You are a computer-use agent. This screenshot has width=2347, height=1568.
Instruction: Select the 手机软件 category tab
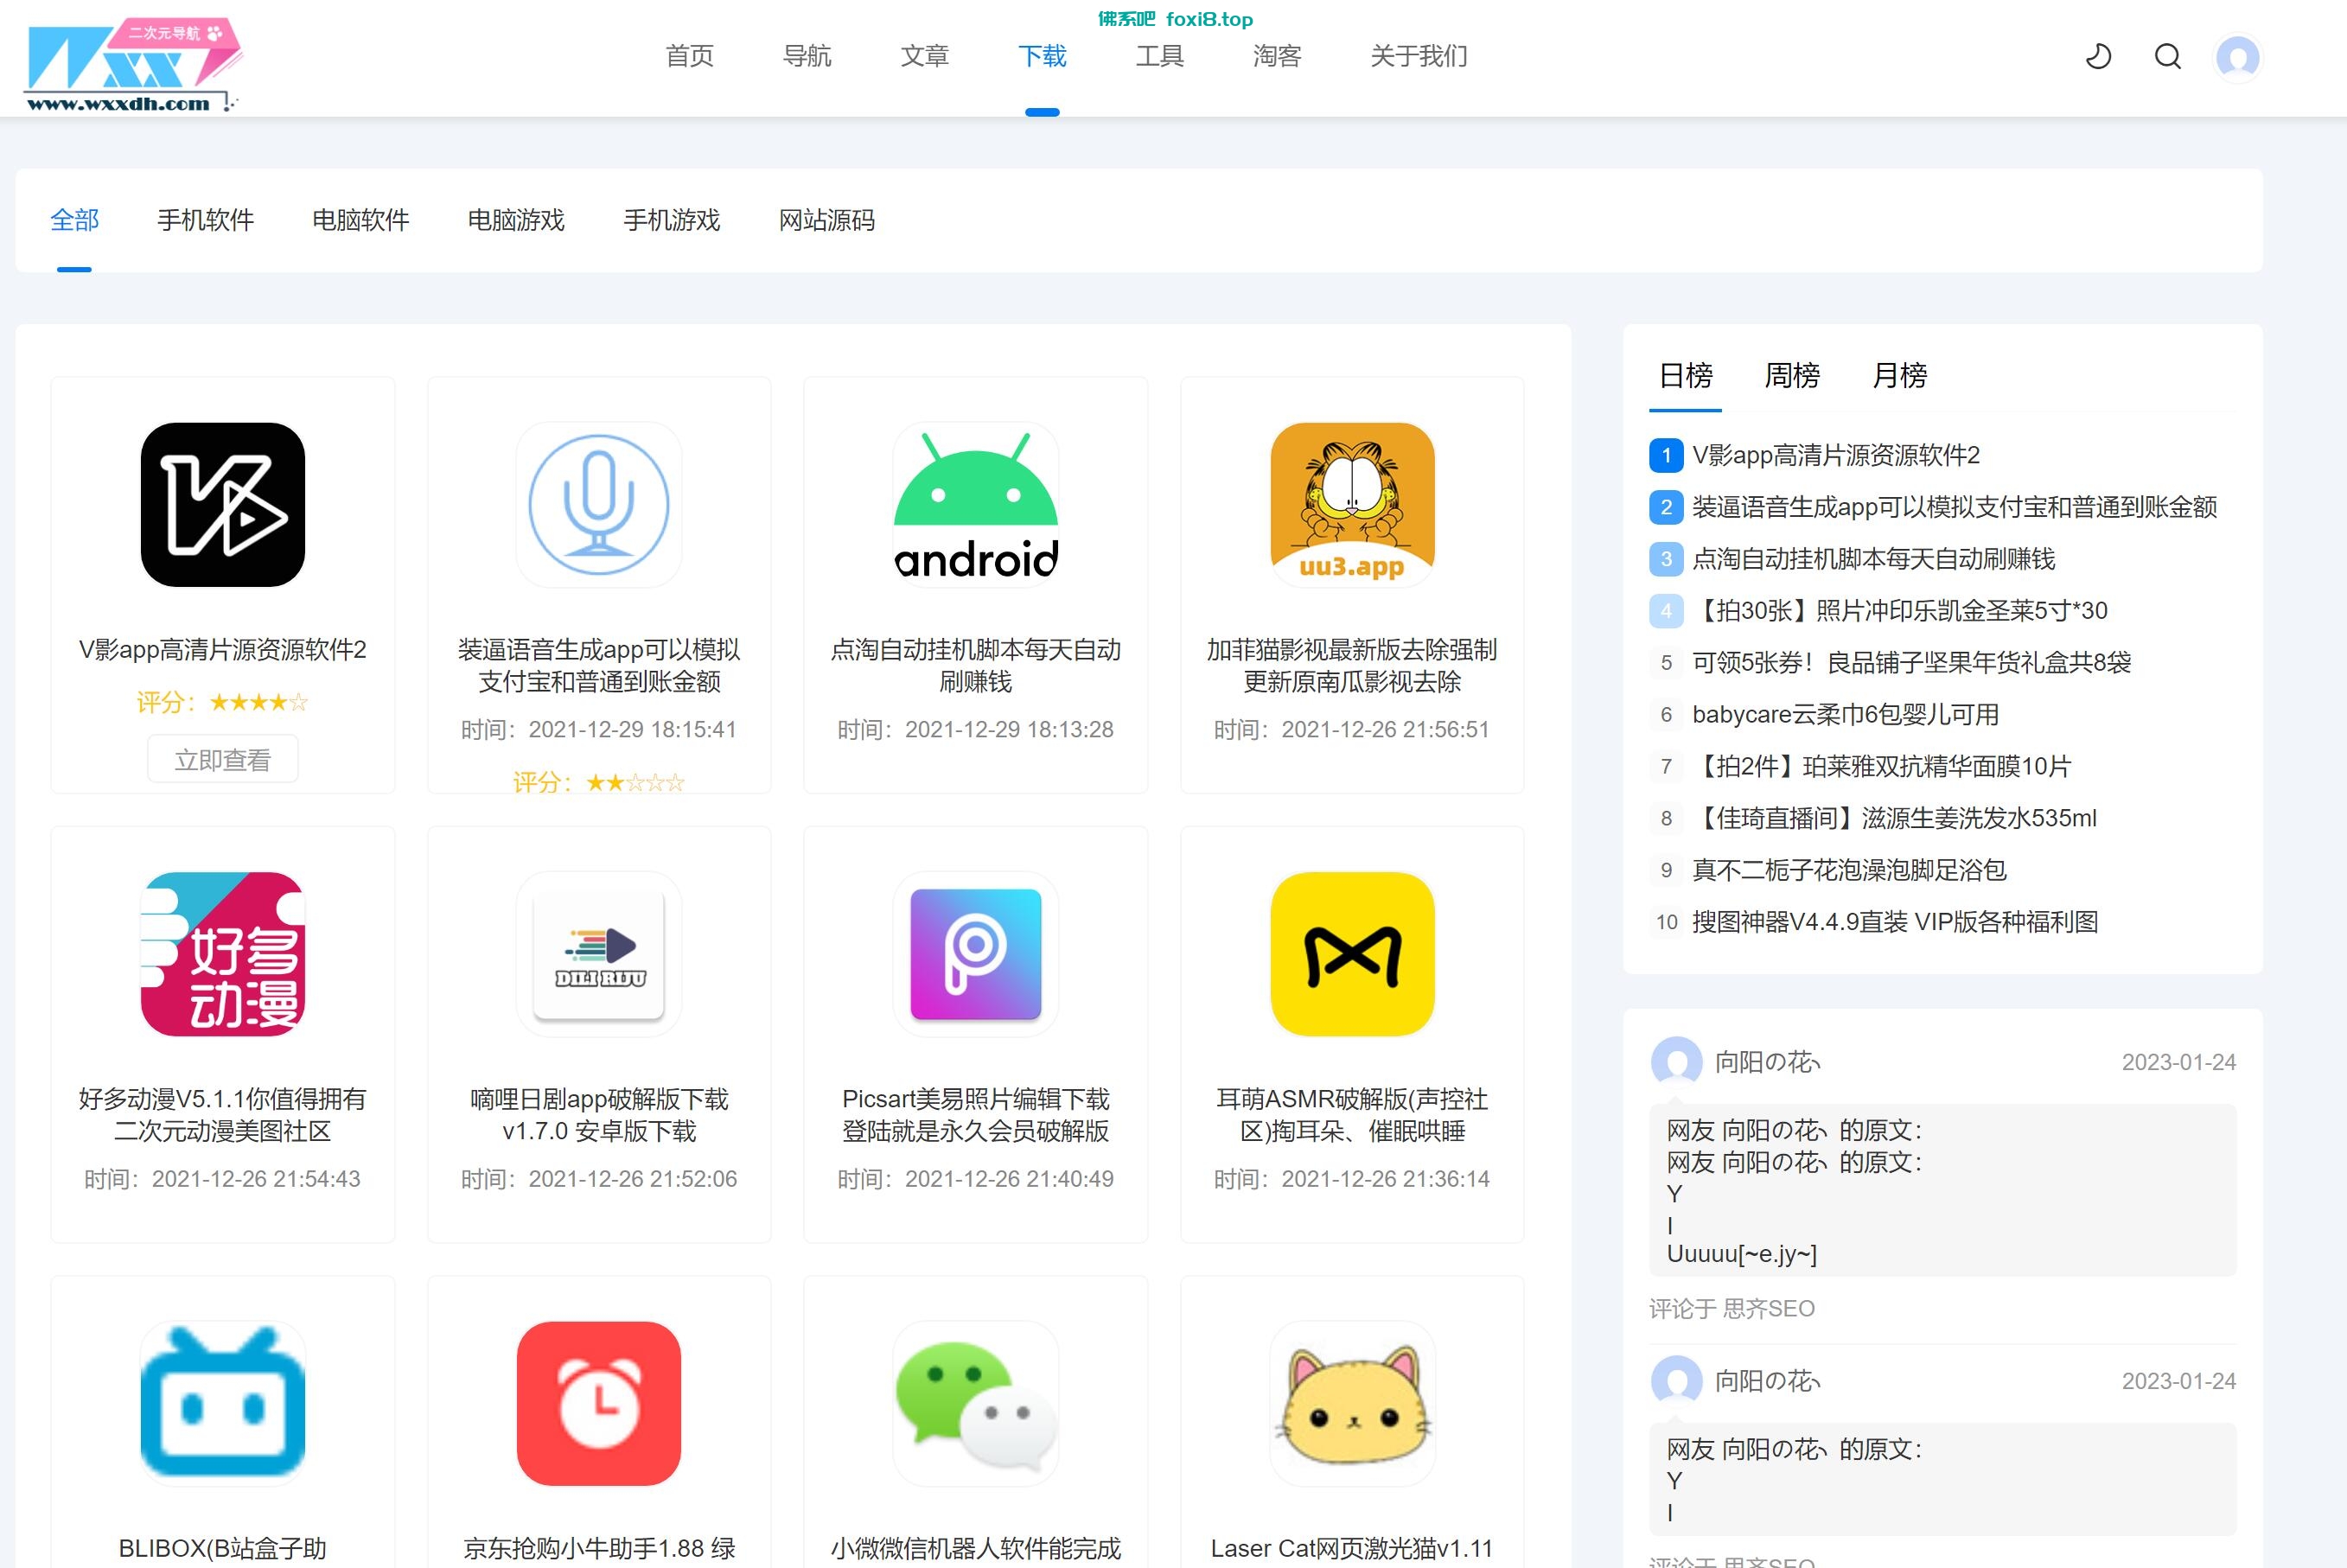coord(206,220)
